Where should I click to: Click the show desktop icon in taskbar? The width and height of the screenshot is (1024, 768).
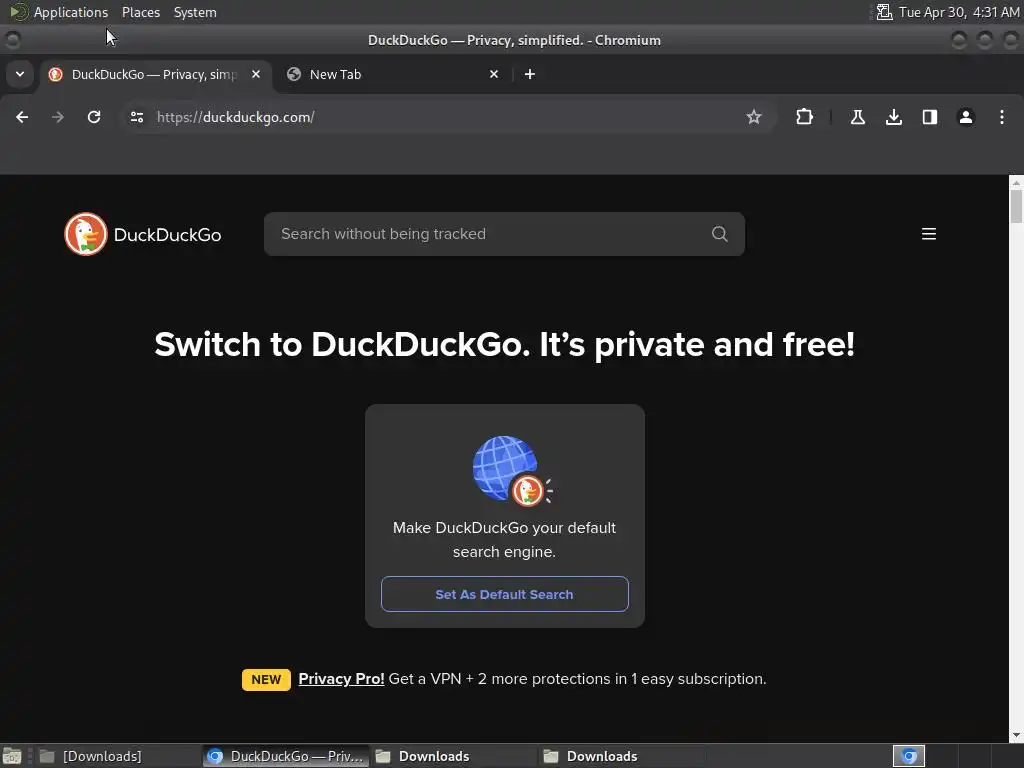coord(12,756)
